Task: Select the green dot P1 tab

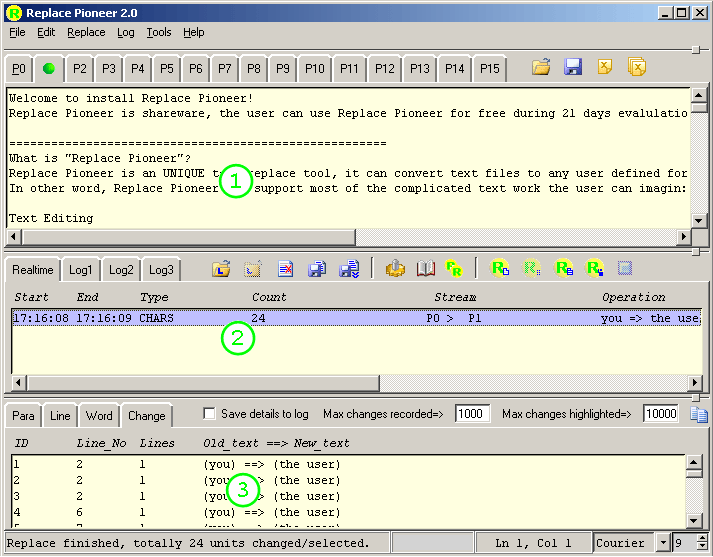Action: tap(49, 69)
